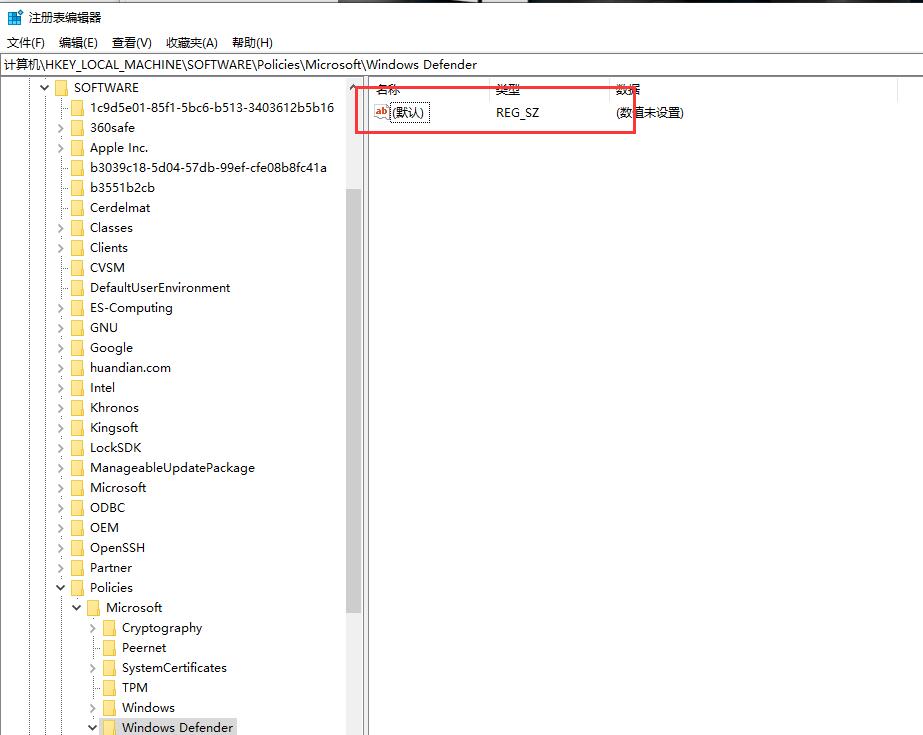The width and height of the screenshot is (923, 735).
Task: Click the tree pane vertical scrollbar thumb
Action: click(354, 400)
